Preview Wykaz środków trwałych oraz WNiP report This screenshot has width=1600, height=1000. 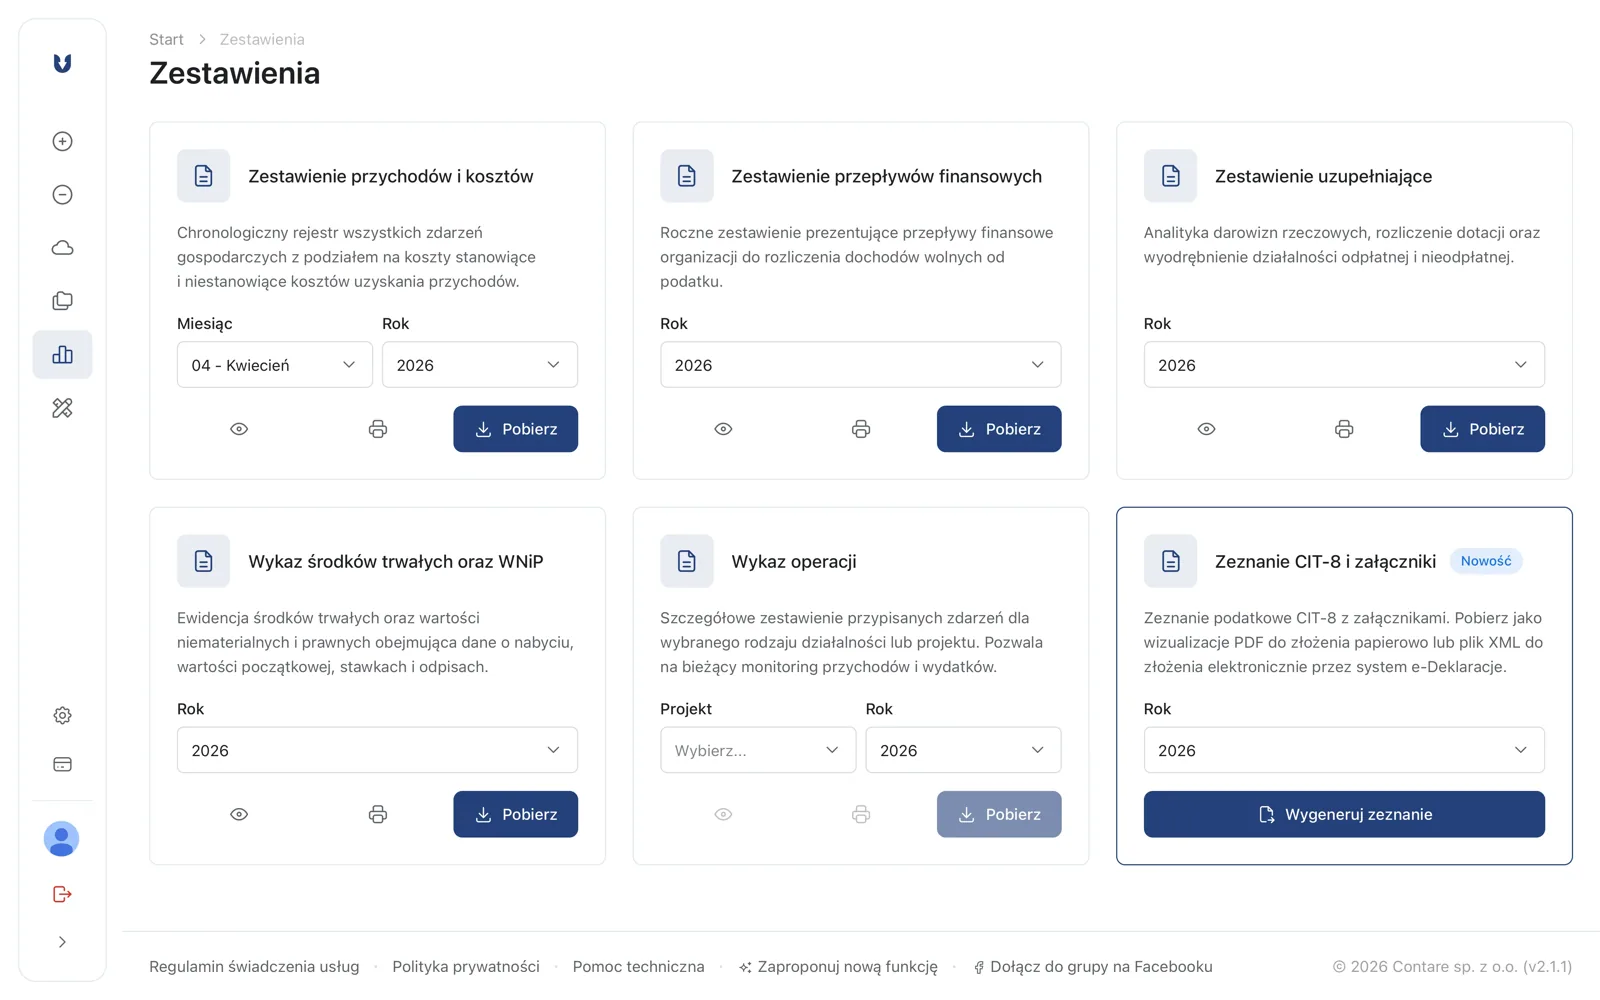click(239, 814)
